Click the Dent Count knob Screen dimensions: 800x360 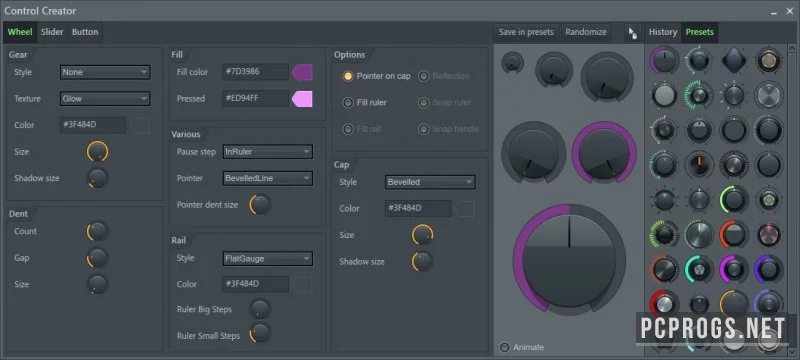tap(97, 232)
